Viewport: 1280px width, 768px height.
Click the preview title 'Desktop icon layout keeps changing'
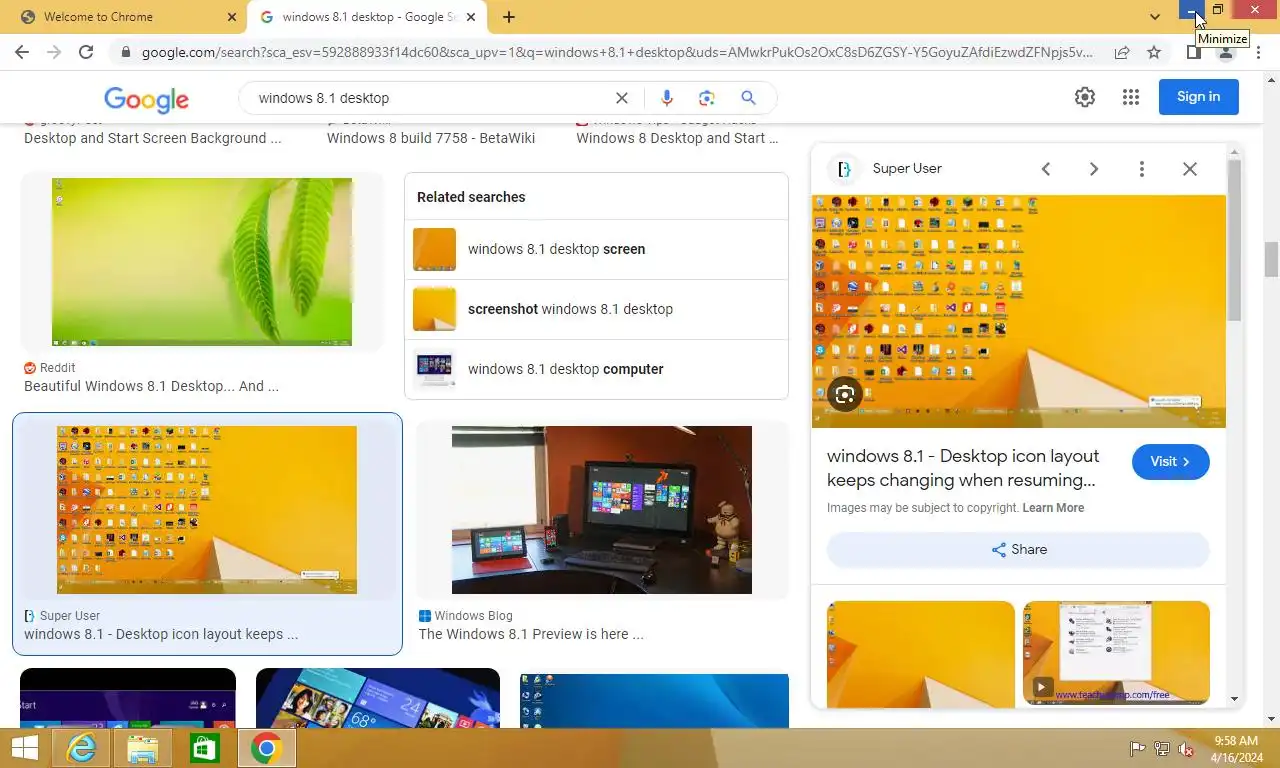coord(963,468)
